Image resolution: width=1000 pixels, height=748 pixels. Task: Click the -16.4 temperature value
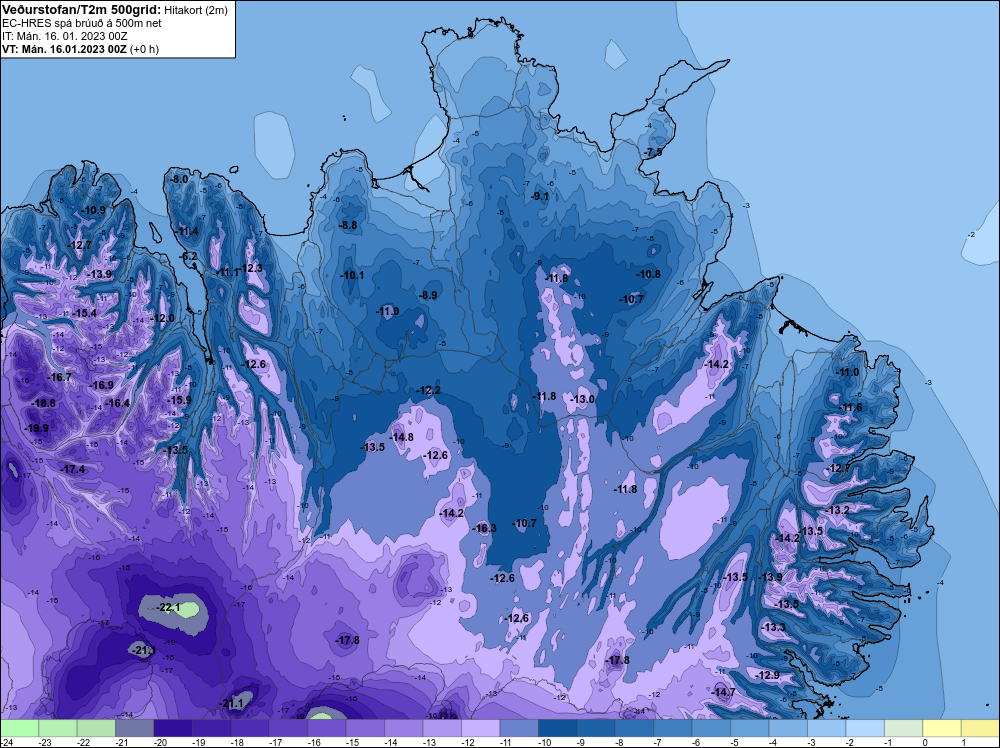pyautogui.click(x=117, y=403)
